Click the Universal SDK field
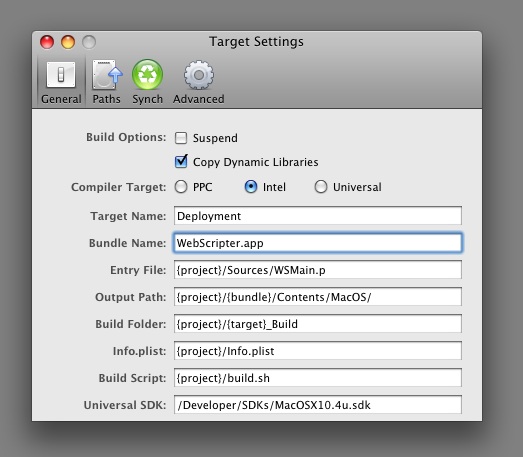This screenshot has height=457, width=523. pyautogui.click(x=318, y=405)
